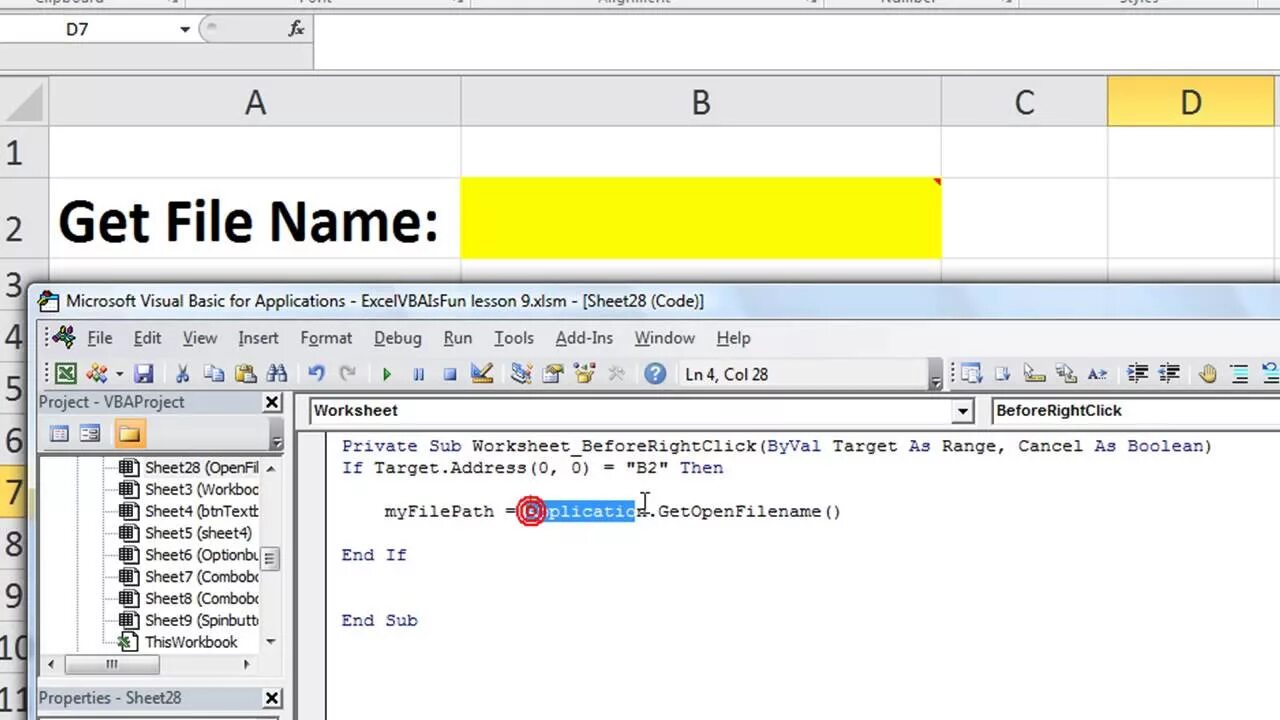
Task: Close the Properties - Sheet28 pane
Action: coord(272,698)
